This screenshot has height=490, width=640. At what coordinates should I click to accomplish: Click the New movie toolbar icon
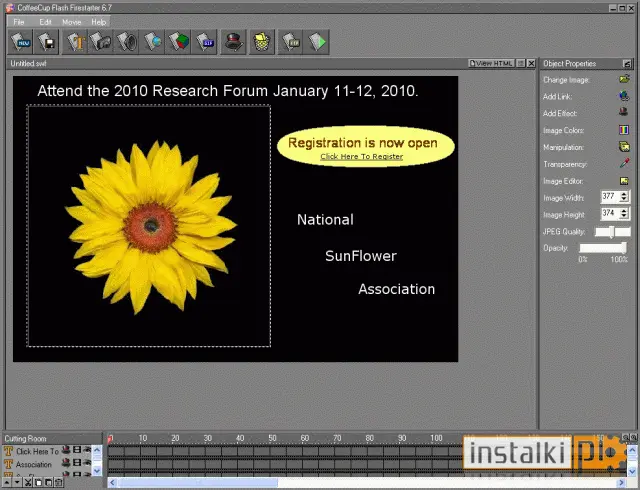[x=20, y=42]
